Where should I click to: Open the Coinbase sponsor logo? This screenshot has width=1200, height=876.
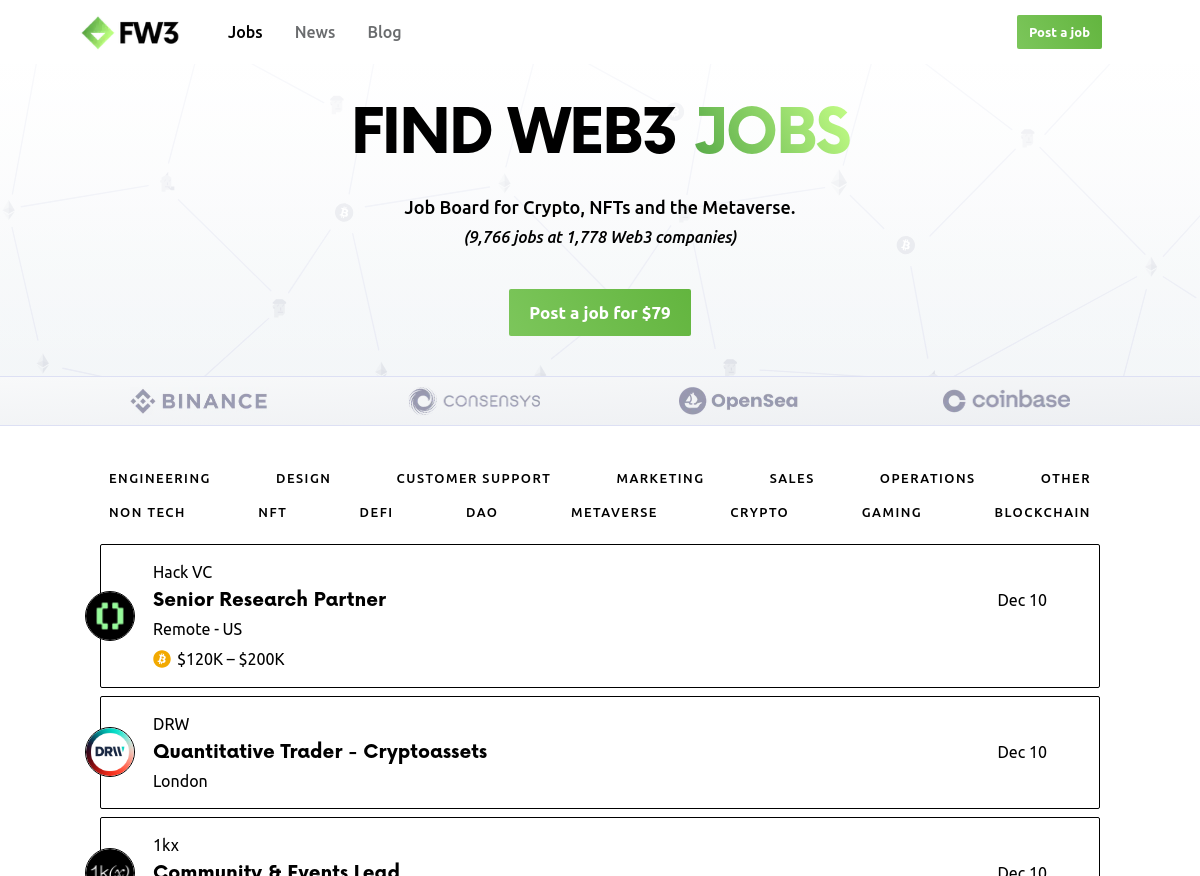(1006, 400)
